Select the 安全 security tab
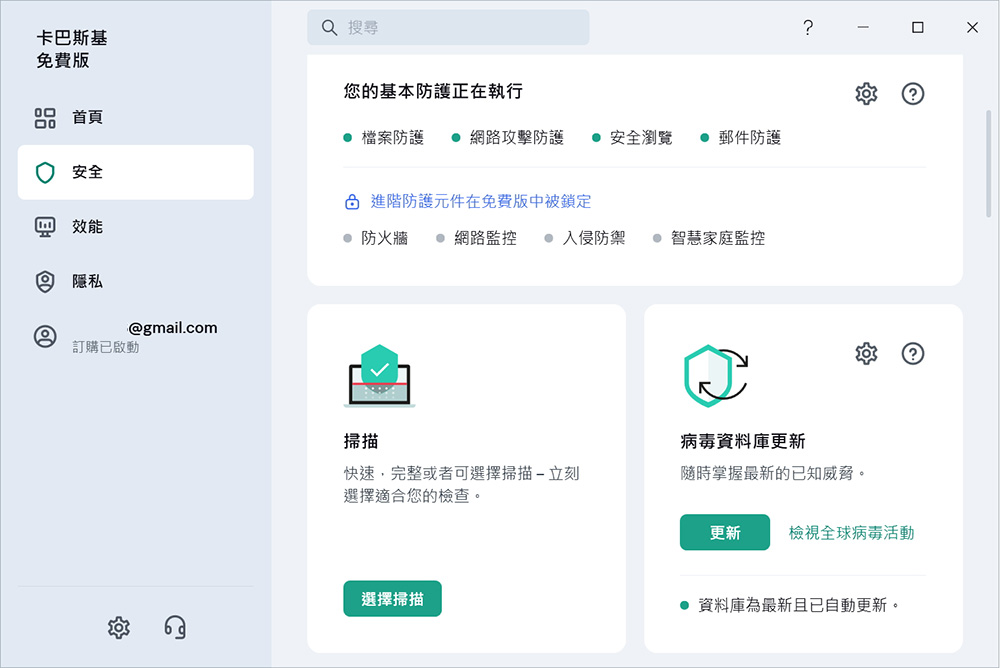 [x=135, y=172]
